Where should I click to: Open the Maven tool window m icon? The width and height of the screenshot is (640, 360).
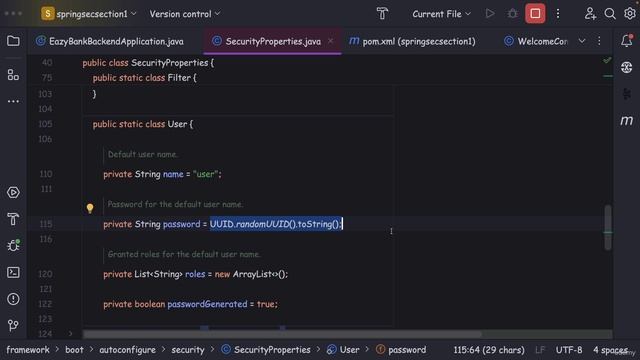[627, 120]
